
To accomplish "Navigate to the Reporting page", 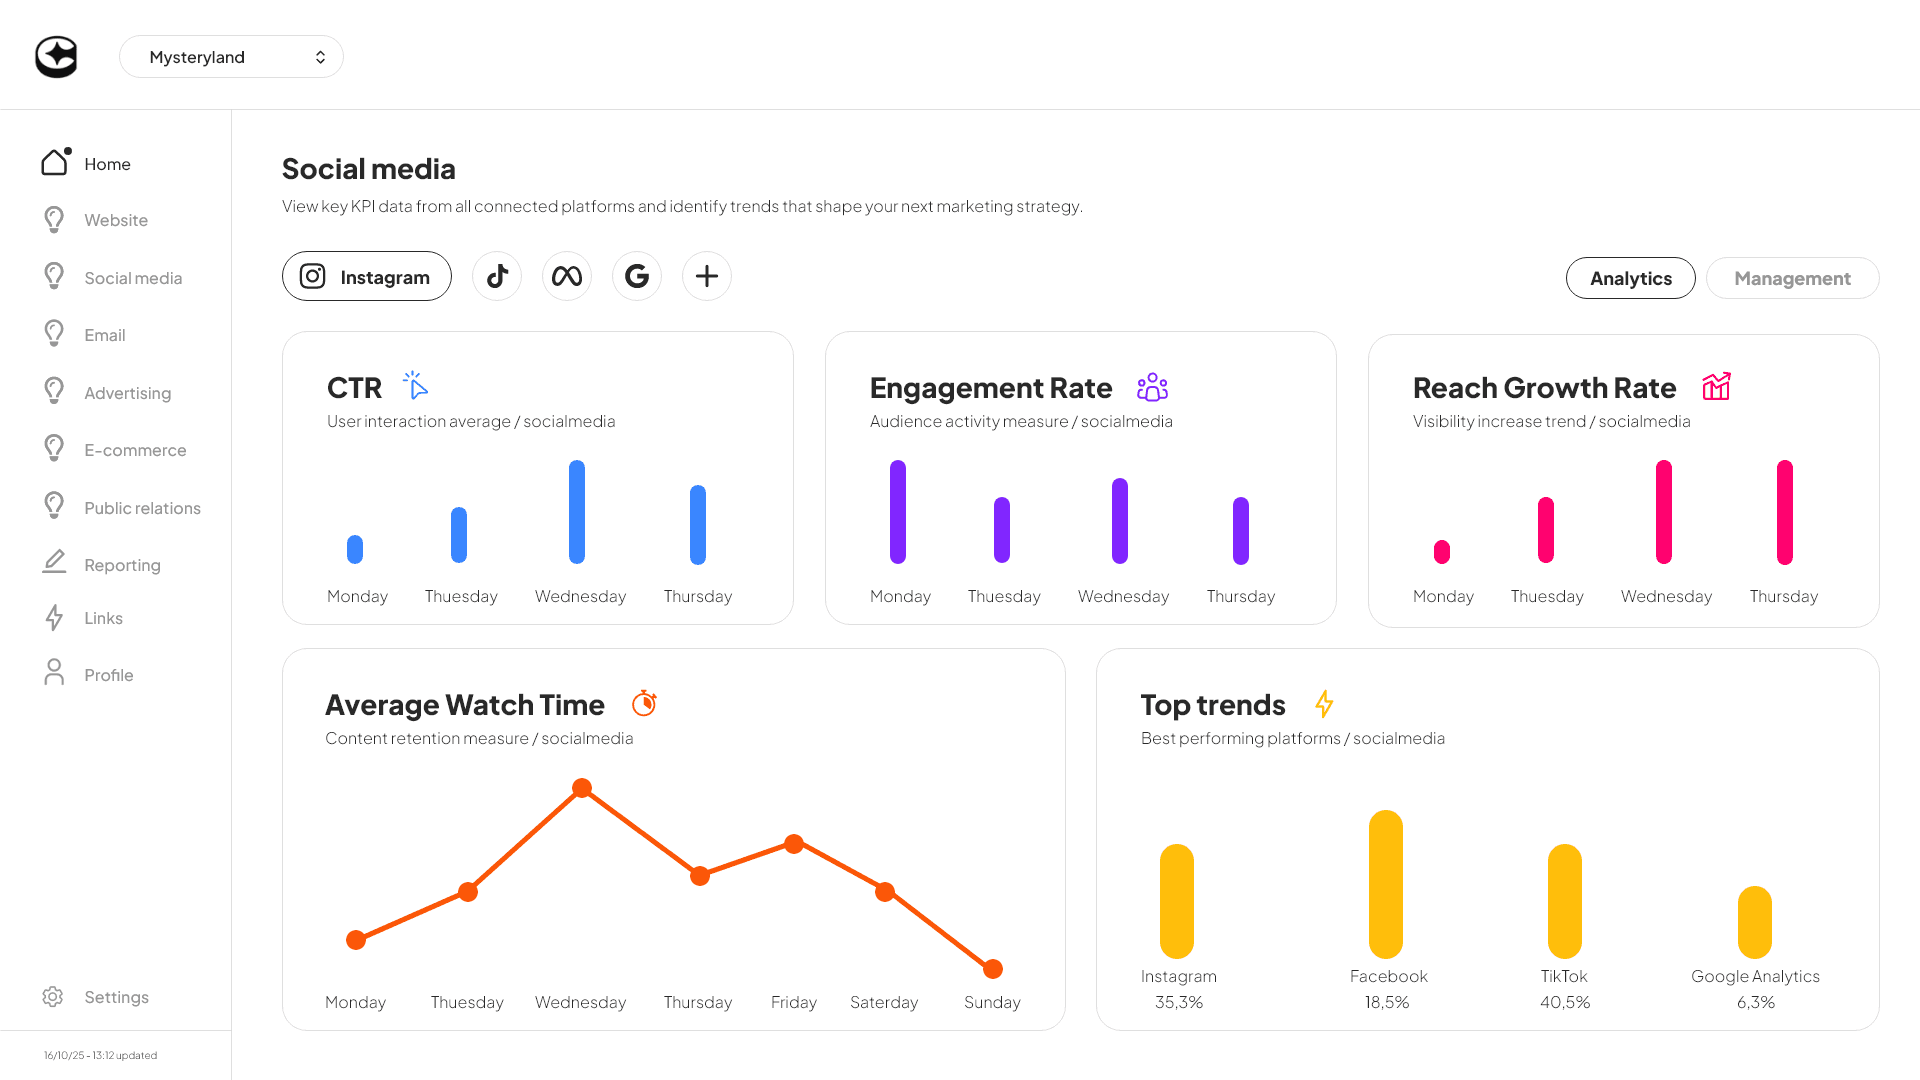I will (x=122, y=564).
